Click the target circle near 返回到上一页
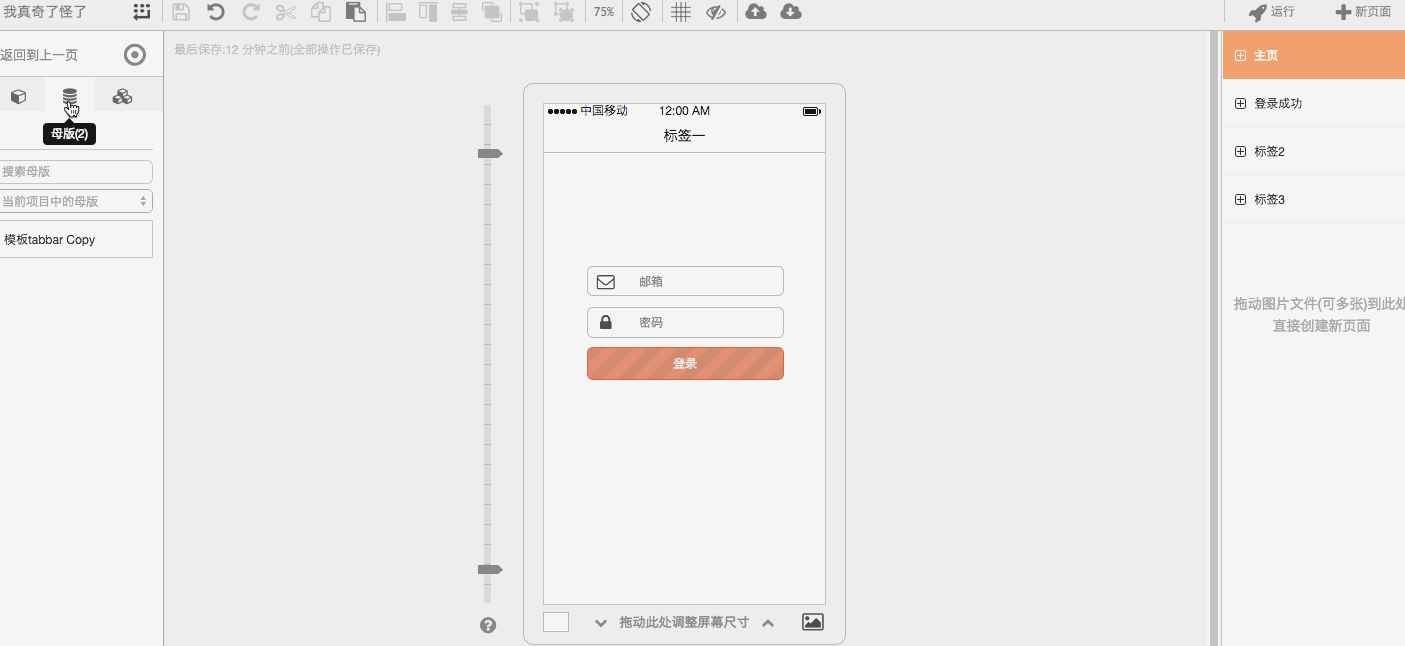The image size is (1405, 646). (134, 55)
